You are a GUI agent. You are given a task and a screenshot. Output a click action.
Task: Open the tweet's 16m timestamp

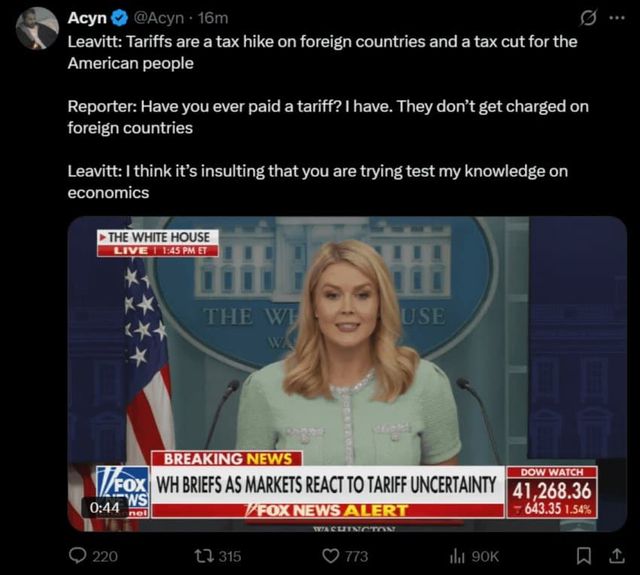[x=213, y=18]
